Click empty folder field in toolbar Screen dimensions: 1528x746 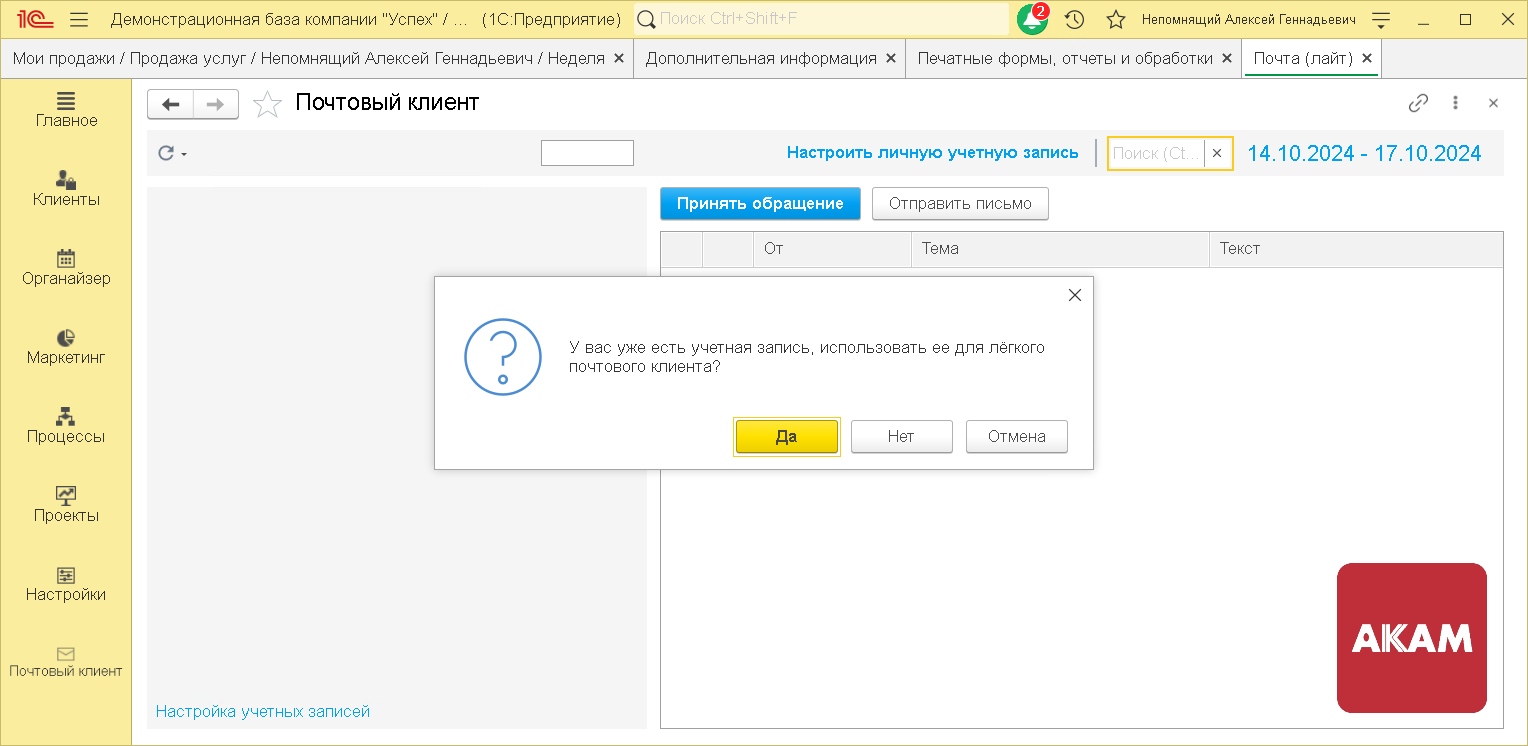pos(587,153)
